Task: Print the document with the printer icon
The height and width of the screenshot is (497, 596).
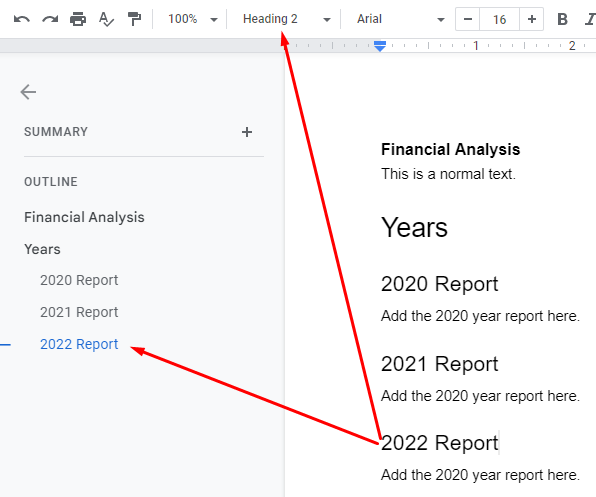Action: coord(78,19)
